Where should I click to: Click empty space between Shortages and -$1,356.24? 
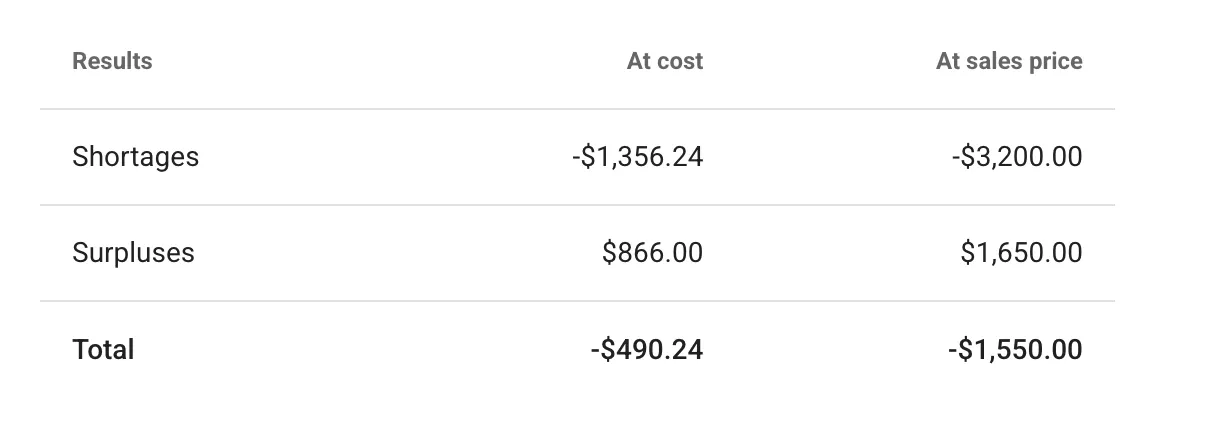click(385, 157)
